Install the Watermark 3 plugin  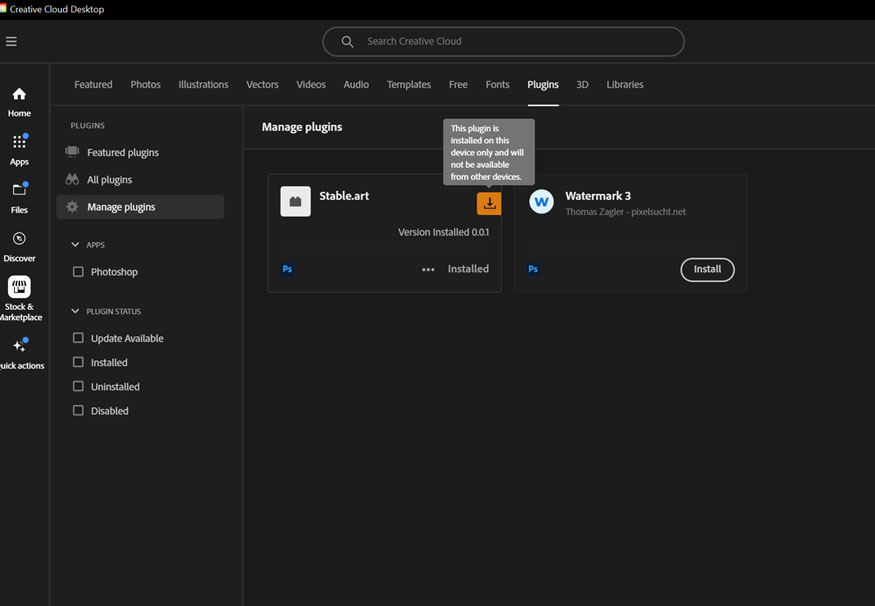click(x=707, y=269)
